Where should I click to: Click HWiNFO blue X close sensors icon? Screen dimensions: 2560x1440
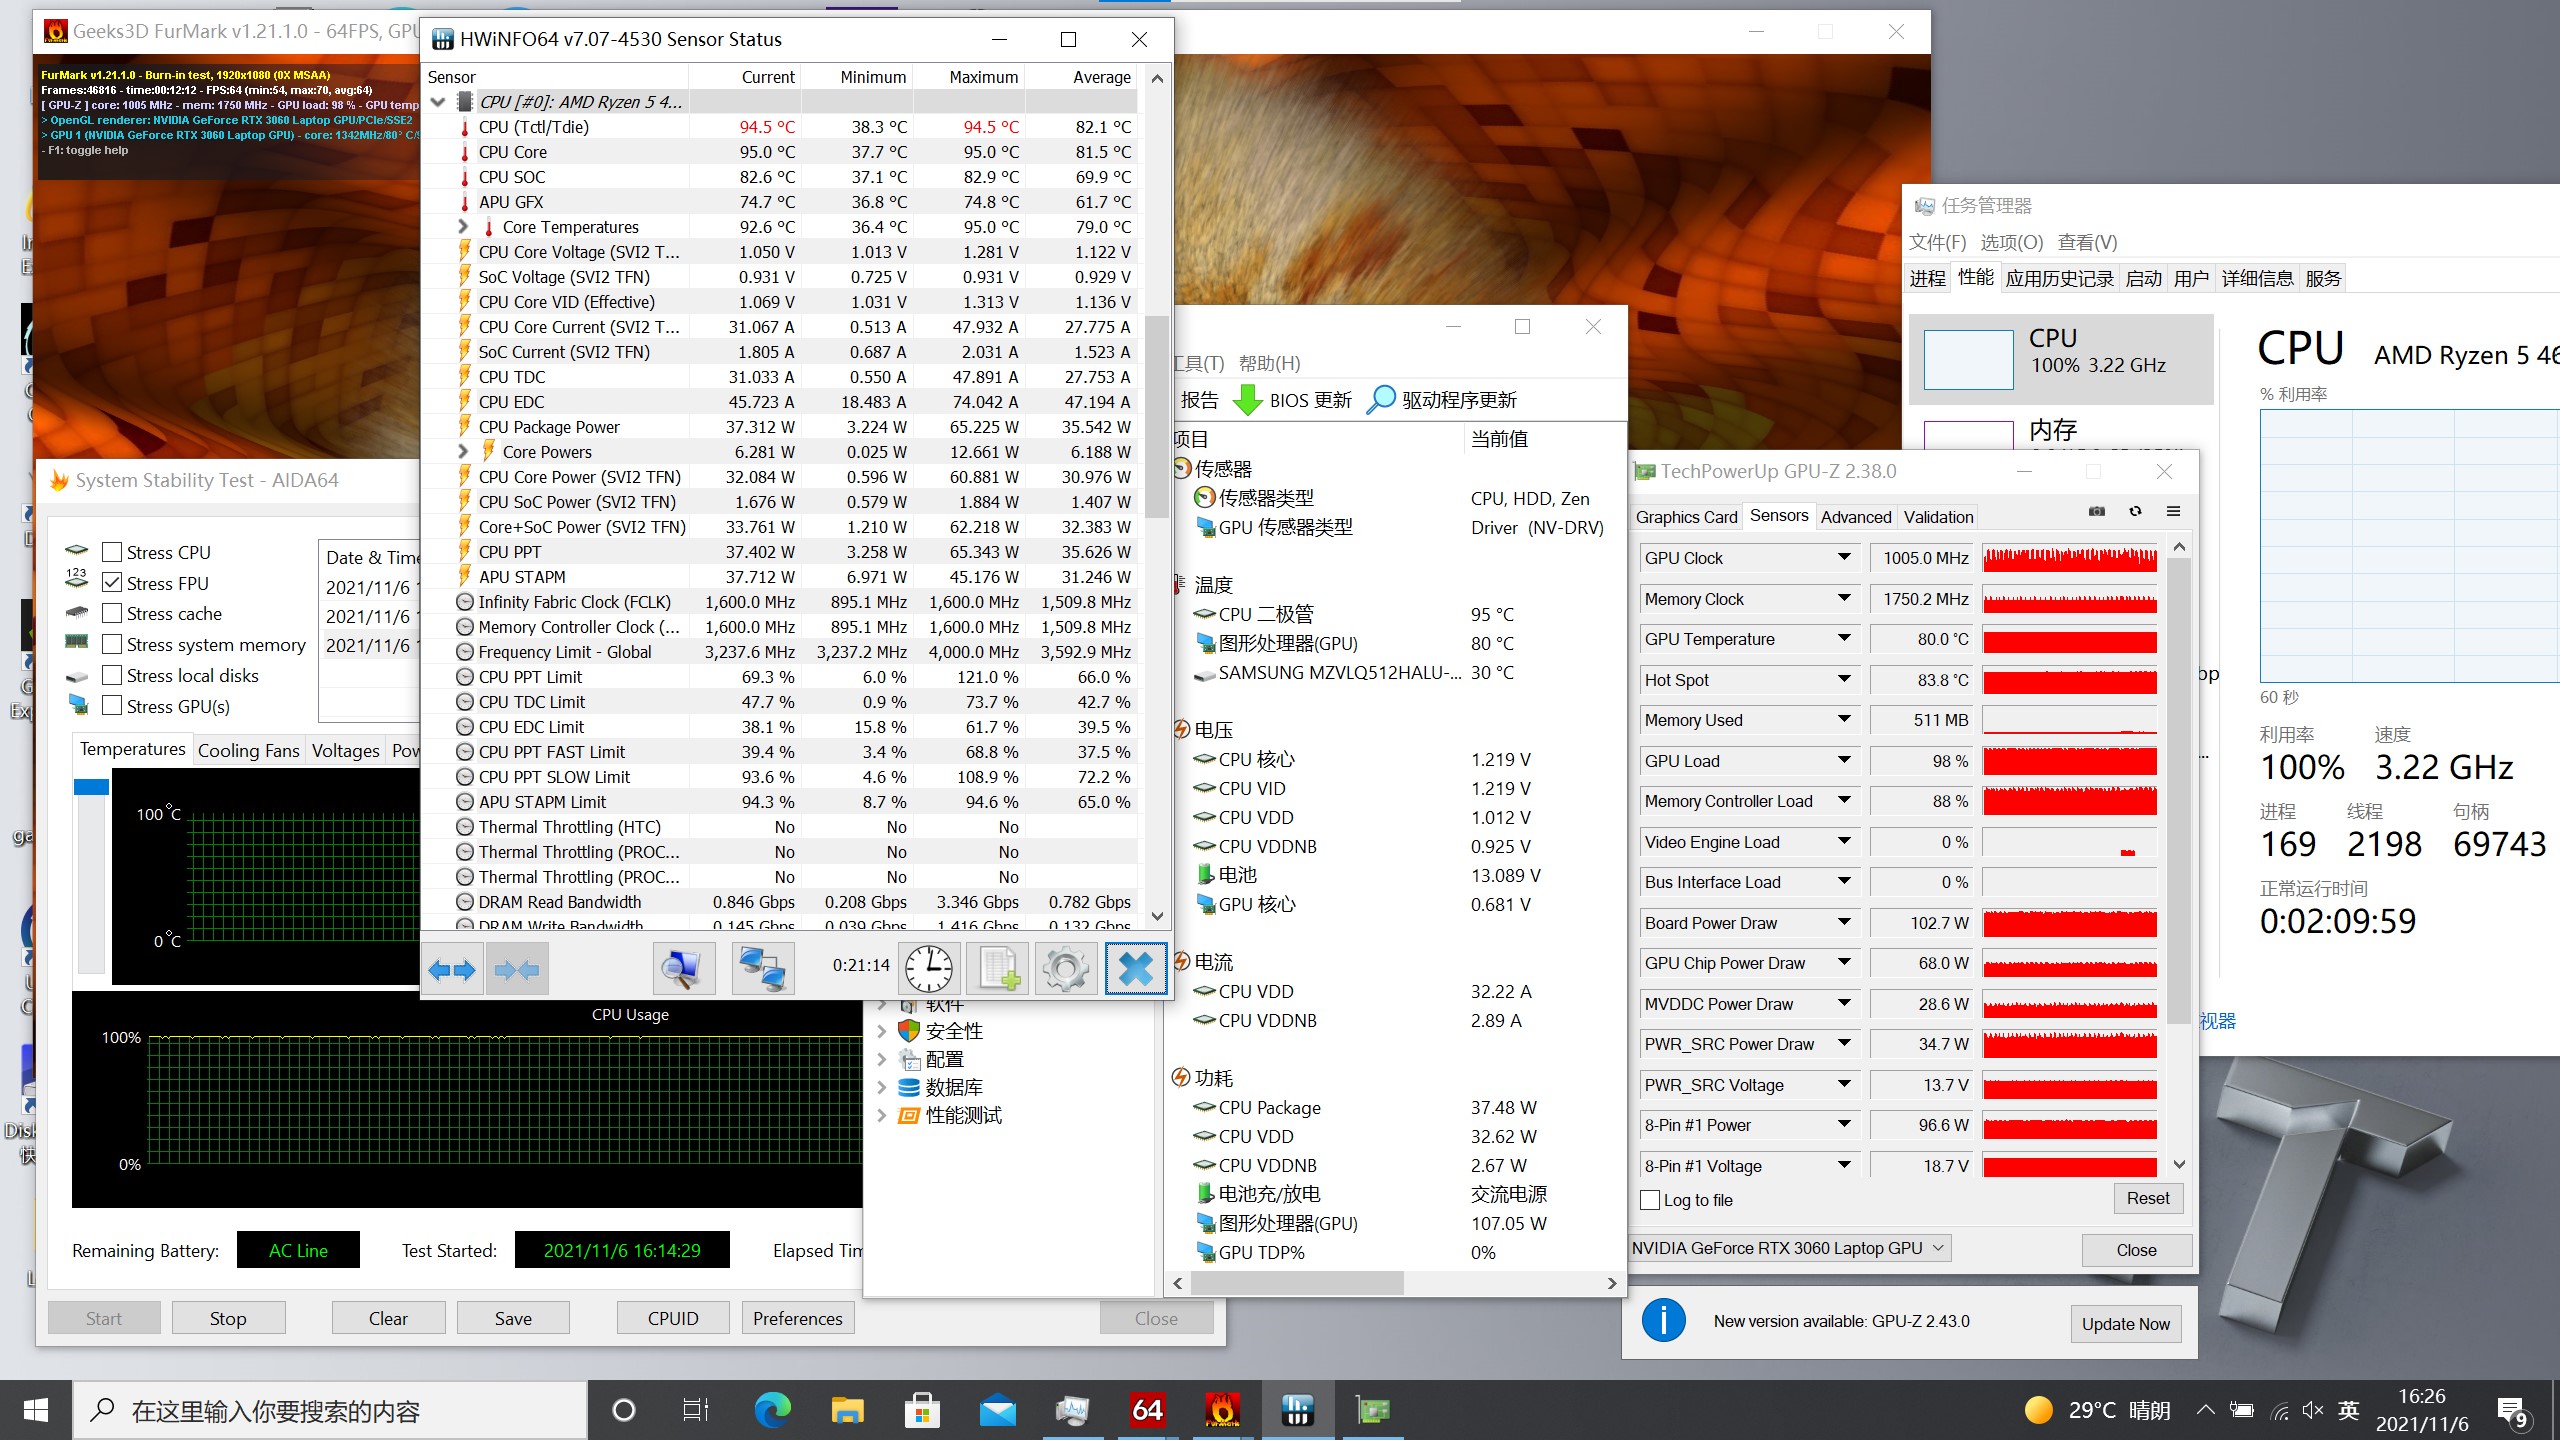pos(1136,969)
